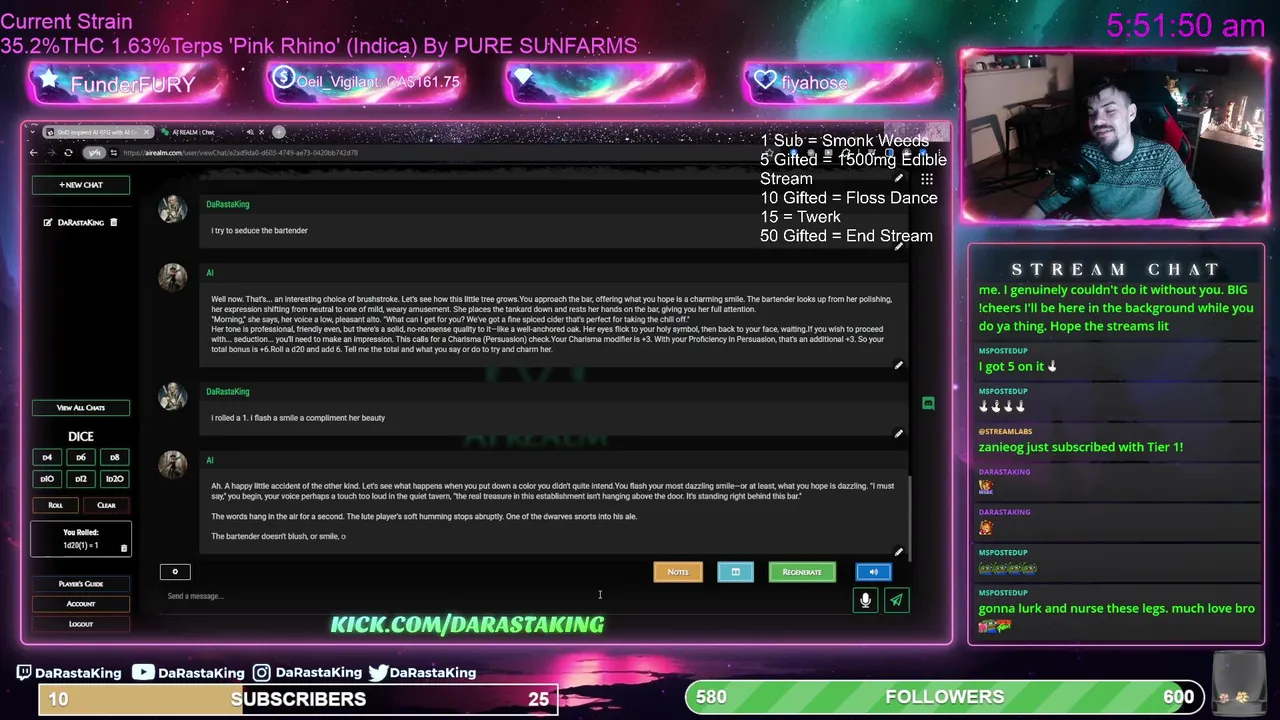Image resolution: width=1280 pixels, height=720 pixels.
Task: Edit the latest AI 'happy little accident' reply
Action: pyautogui.click(x=898, y=552)
